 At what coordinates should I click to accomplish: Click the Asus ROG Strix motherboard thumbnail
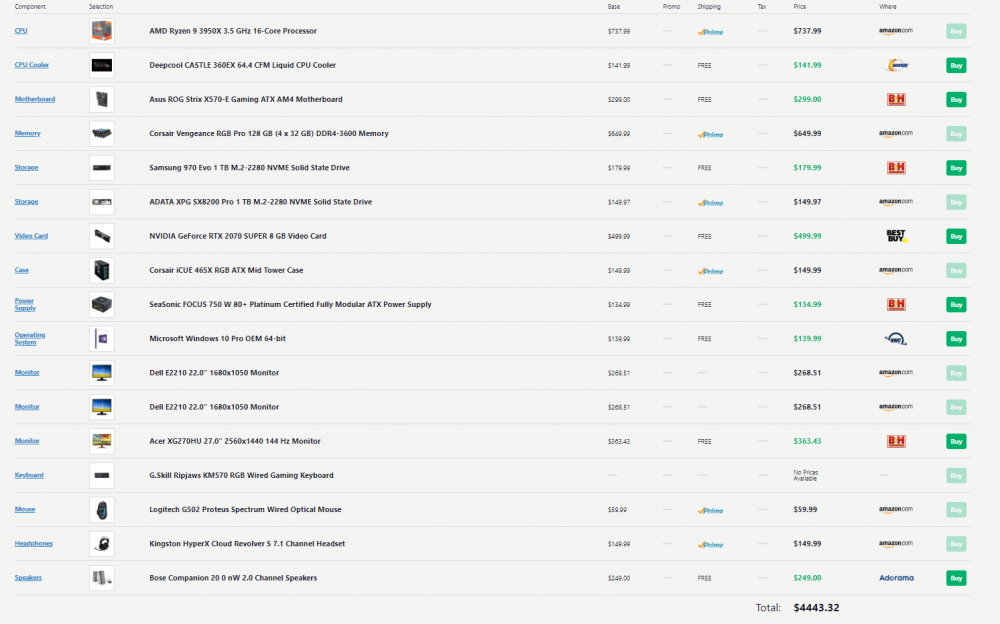[102, 99]
